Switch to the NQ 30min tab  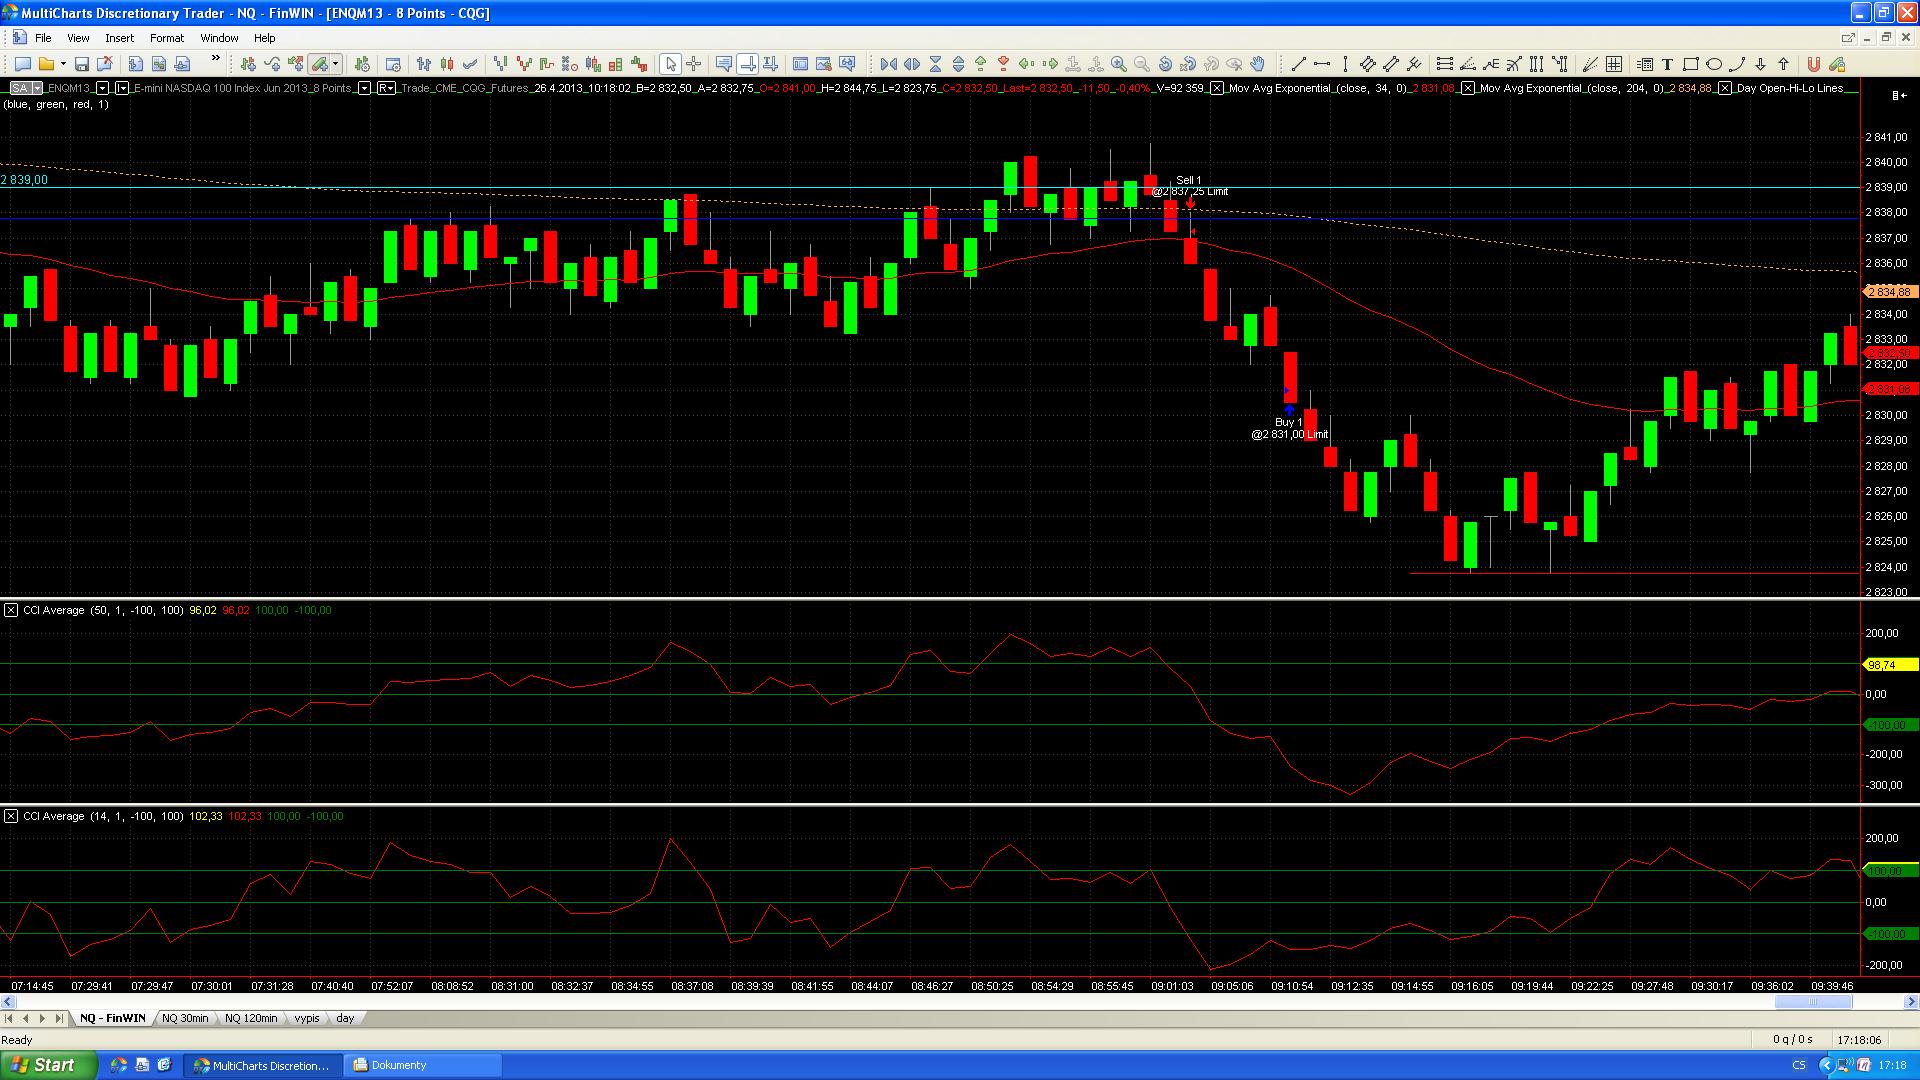coord(185,1018)
